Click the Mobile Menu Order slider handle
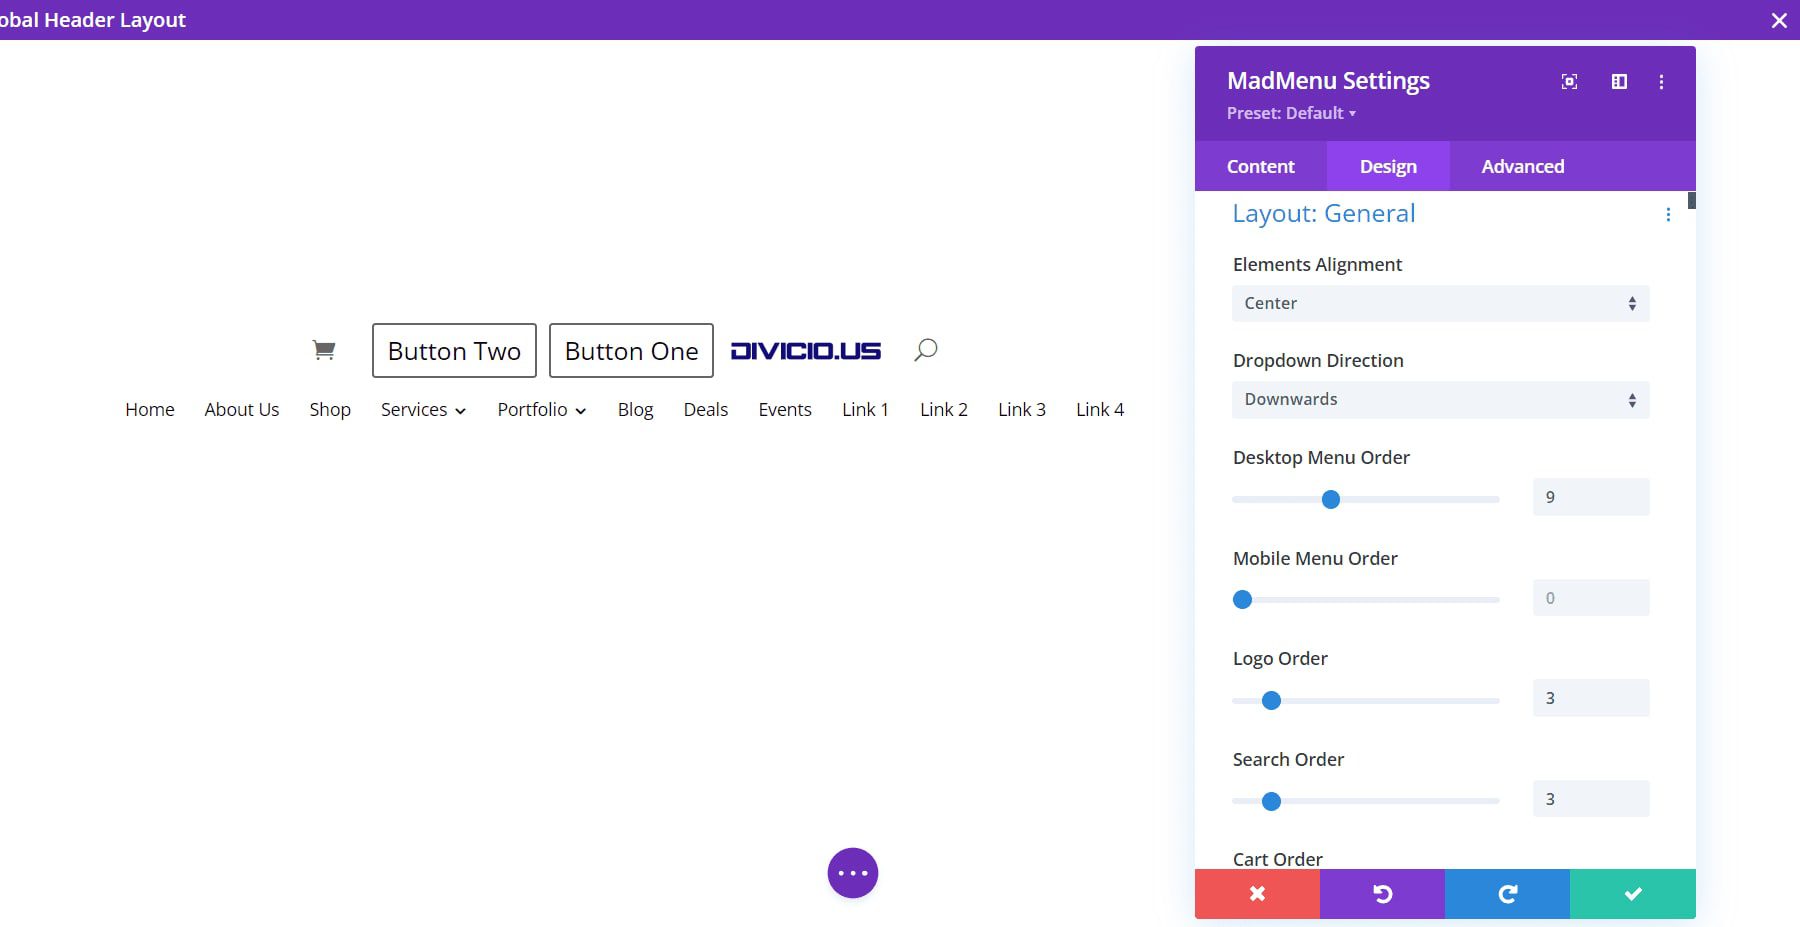The width and height of the screenshot is (1800, 927). (1243, 600)
